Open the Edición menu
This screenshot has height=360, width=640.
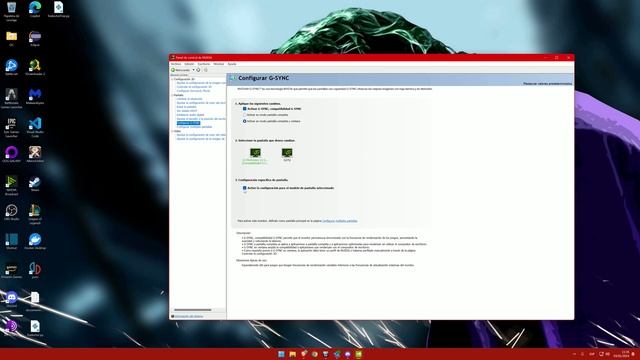click(189, 64)
